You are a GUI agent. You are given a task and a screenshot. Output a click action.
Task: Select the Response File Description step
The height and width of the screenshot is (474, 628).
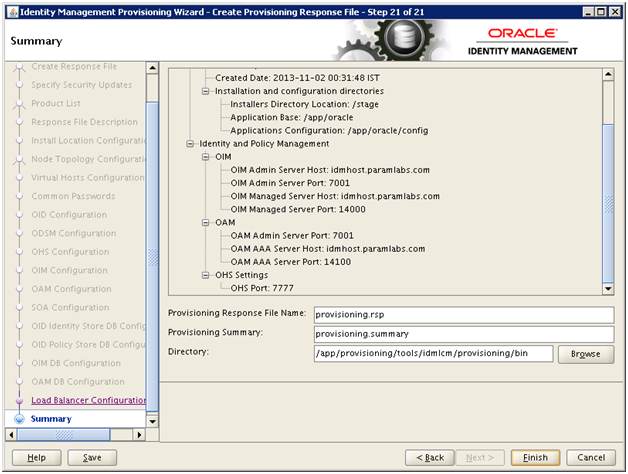[85, 122]
